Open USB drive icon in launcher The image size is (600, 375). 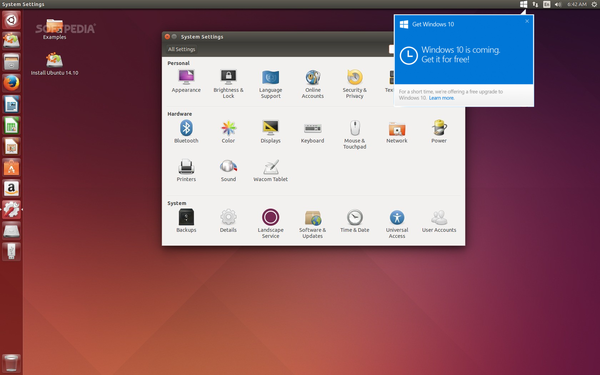[11, 251]
